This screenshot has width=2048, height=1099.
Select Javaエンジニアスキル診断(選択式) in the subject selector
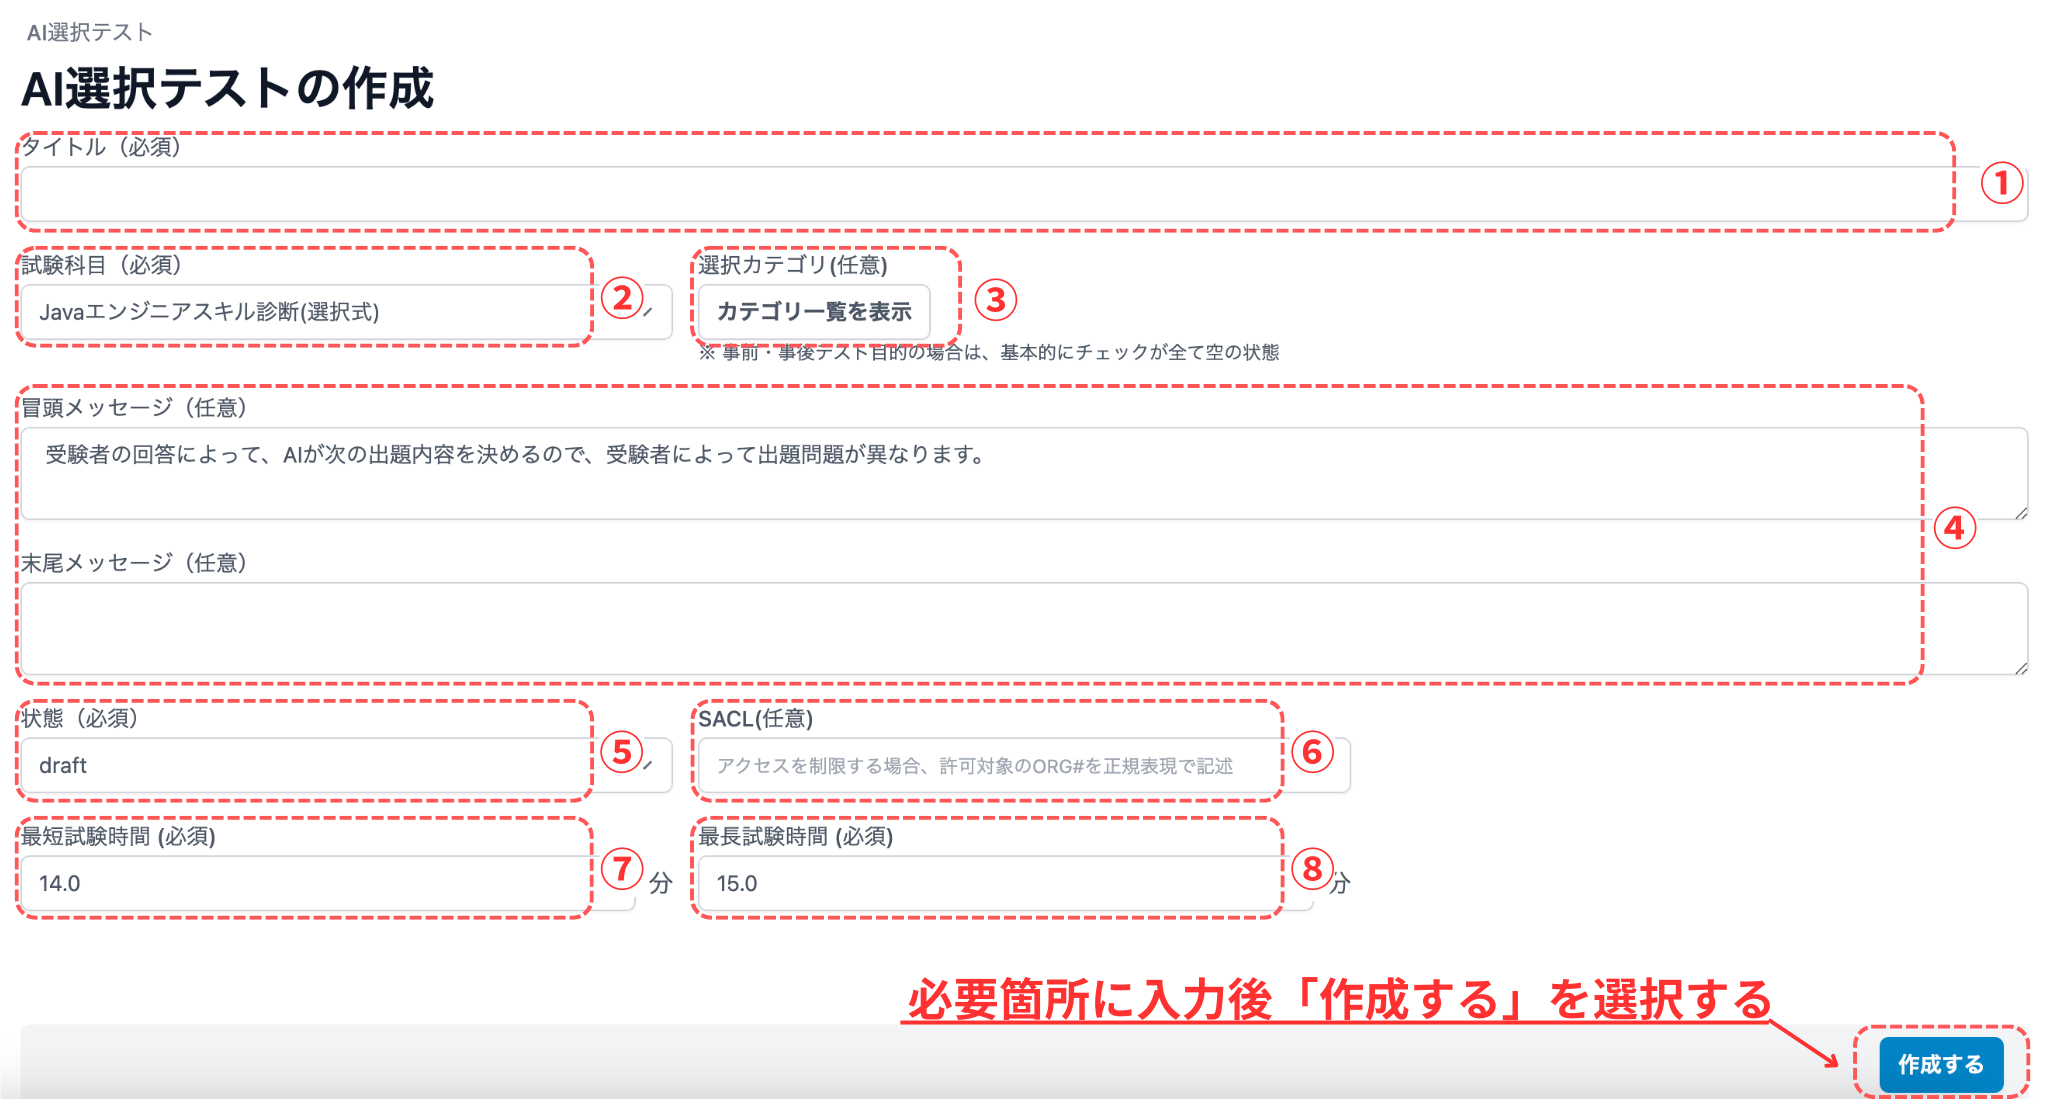click(300, 312)
